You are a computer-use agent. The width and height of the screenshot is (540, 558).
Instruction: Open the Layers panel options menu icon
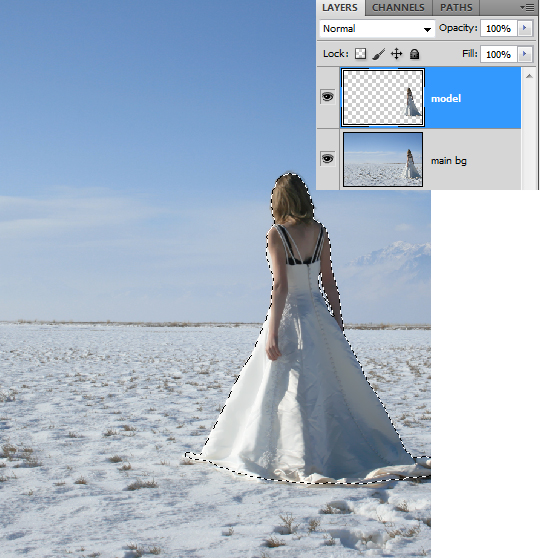coord(527,7)
